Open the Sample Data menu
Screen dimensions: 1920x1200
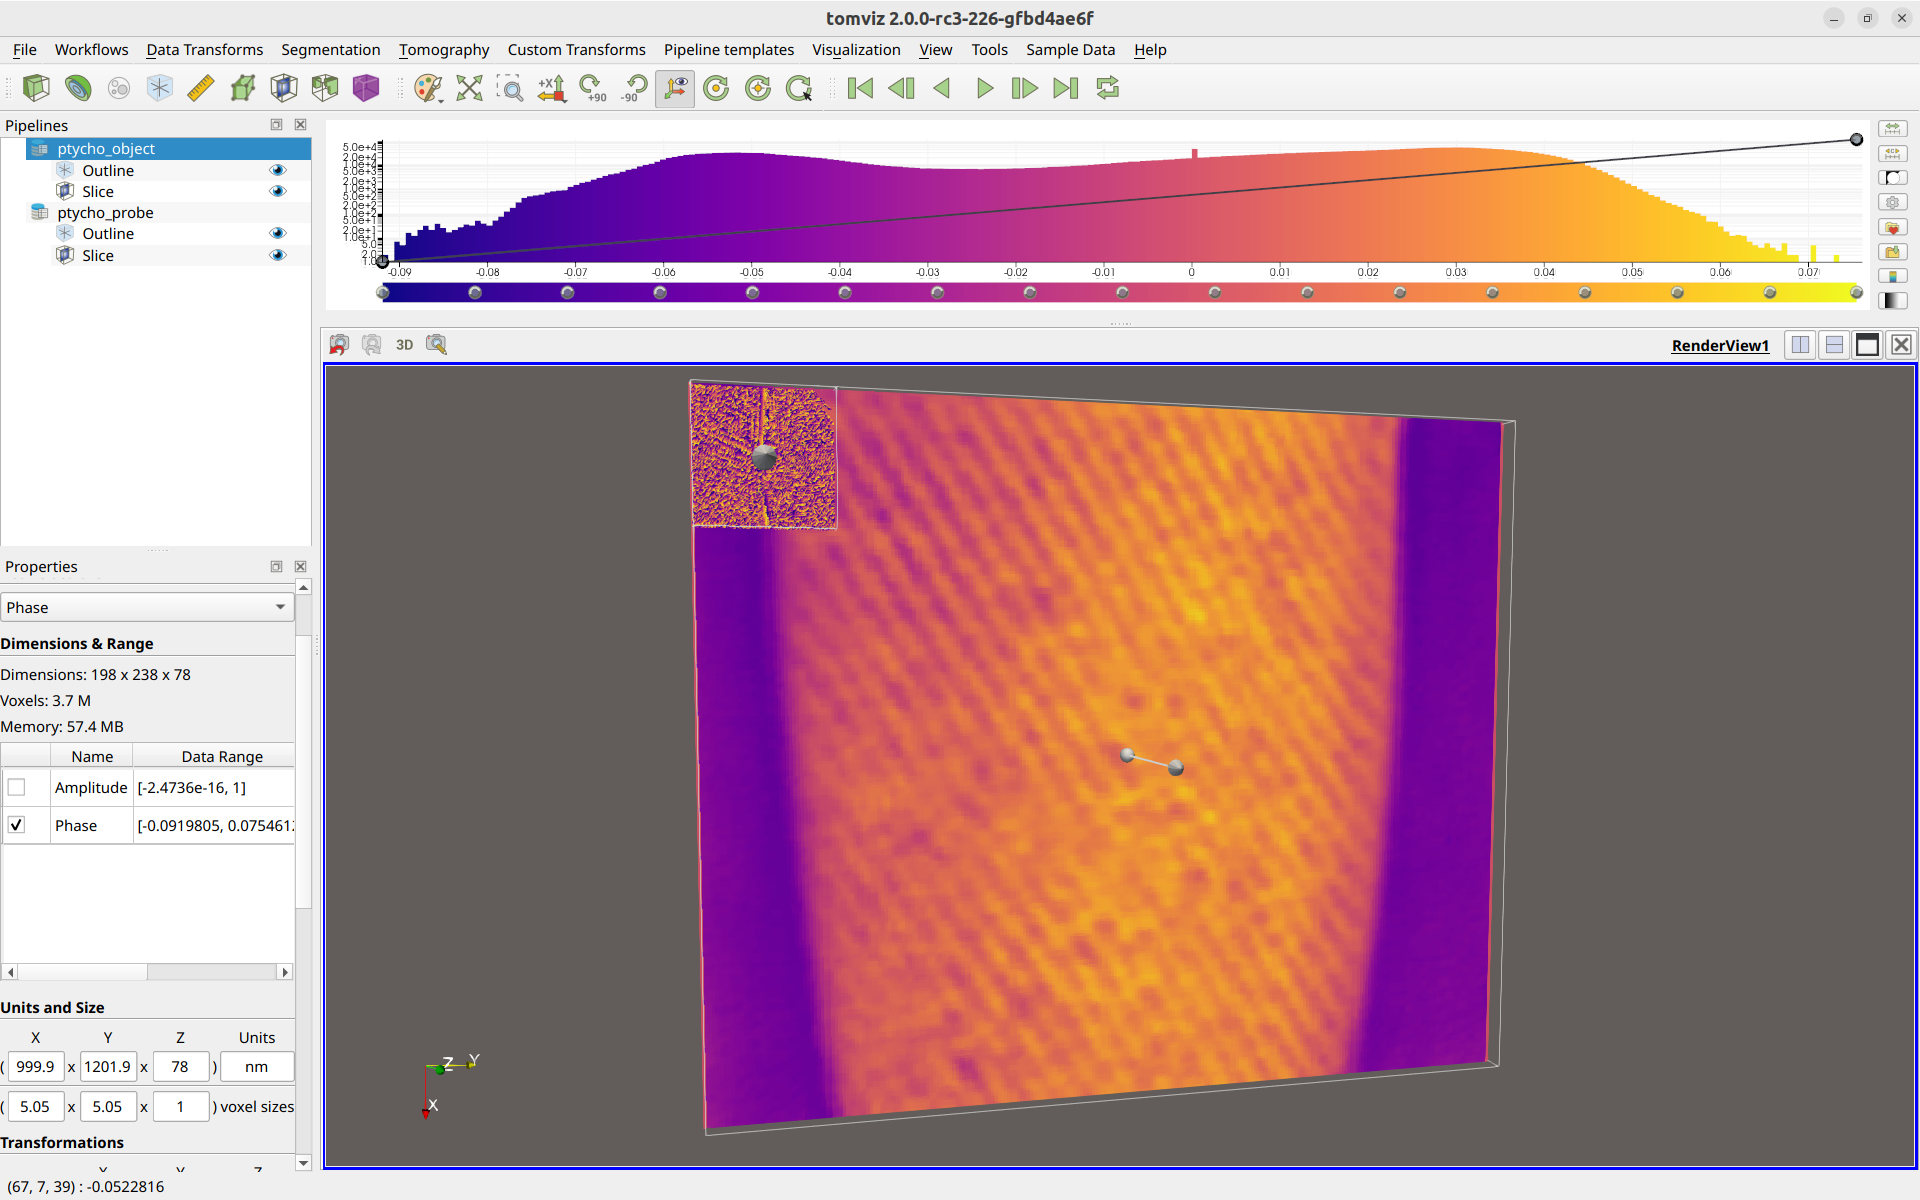(x=1070, y=50)
